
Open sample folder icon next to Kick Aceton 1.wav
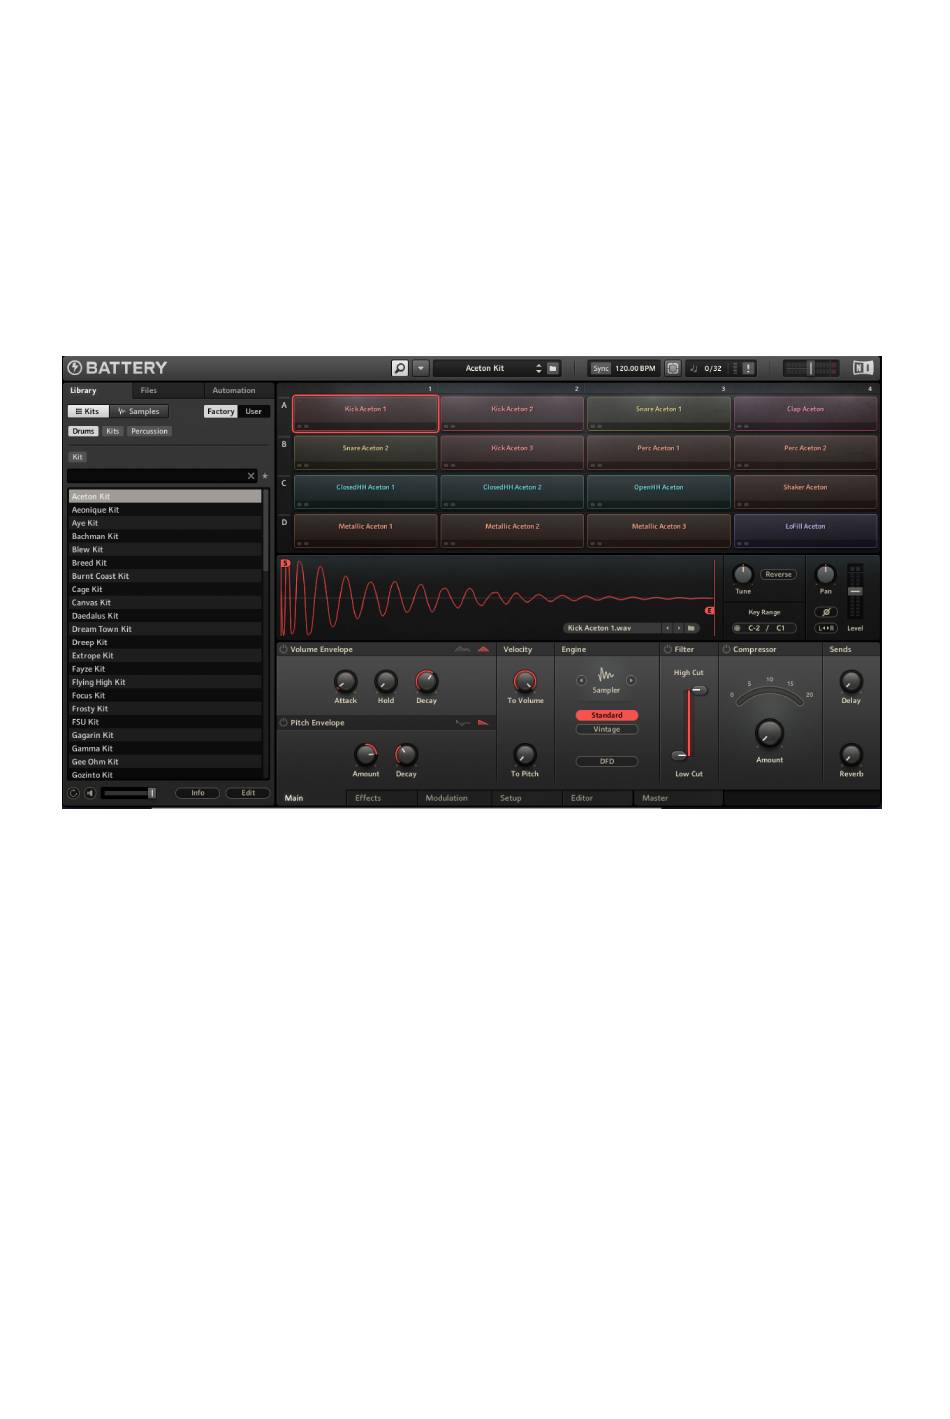click(691, 628)
